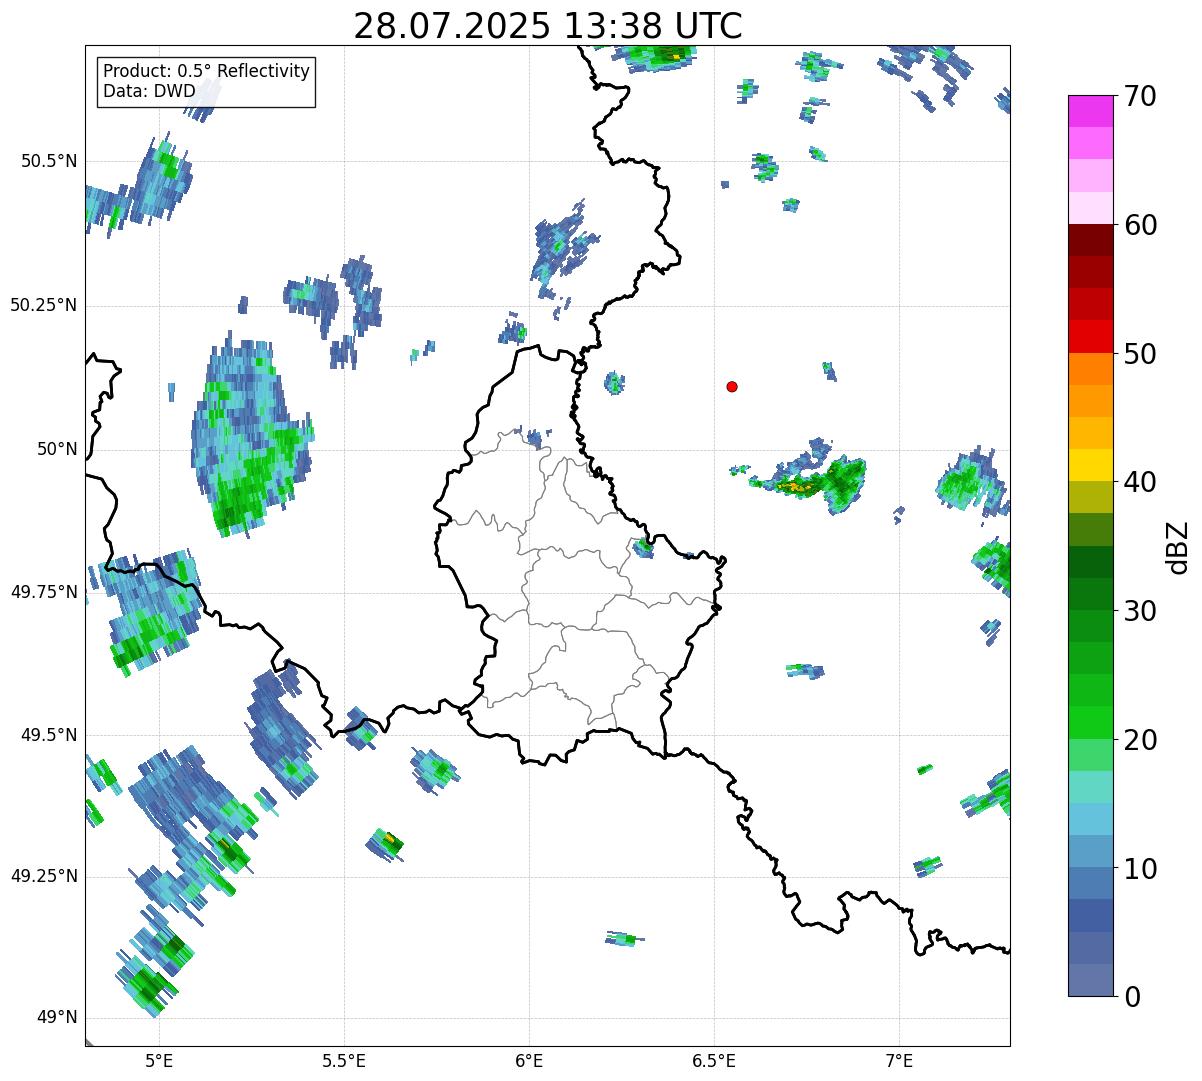Screen dimensions: 1202x1081
Task: Click the 7°E longitude label
Action: coord(899,1060)
